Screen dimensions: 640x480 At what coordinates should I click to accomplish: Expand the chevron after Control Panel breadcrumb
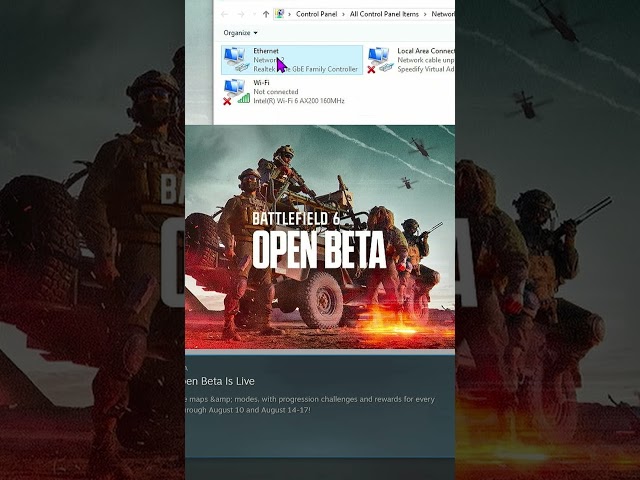(x=343, y=14)
